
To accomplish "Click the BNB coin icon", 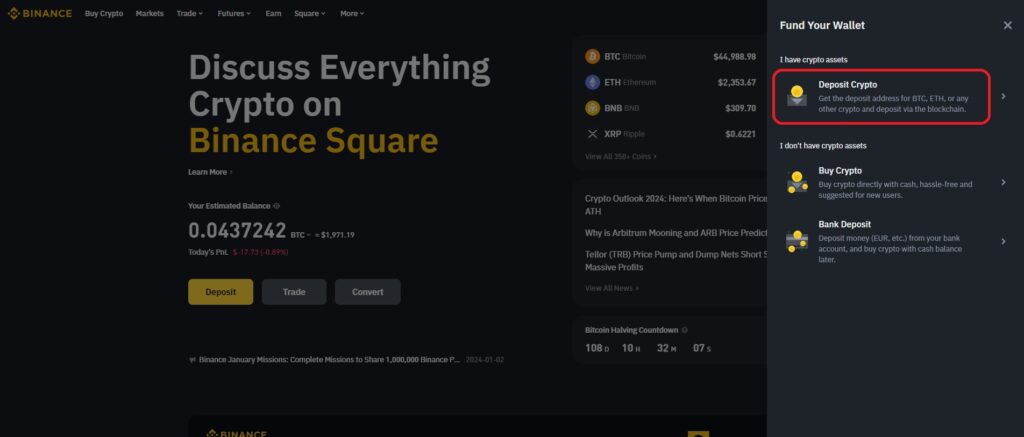I will pos(592,108).
